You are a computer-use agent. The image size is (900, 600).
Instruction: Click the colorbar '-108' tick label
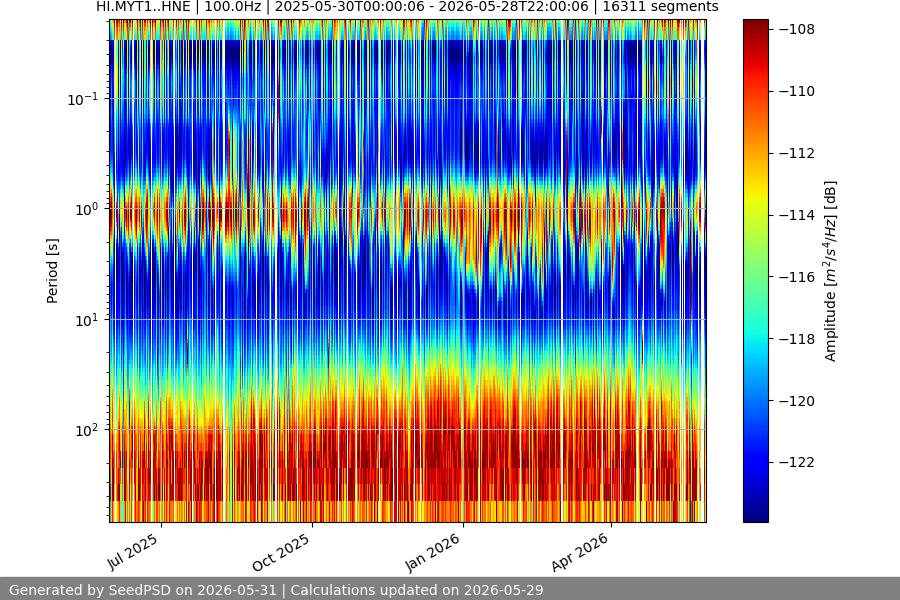(x=797, y=29)
